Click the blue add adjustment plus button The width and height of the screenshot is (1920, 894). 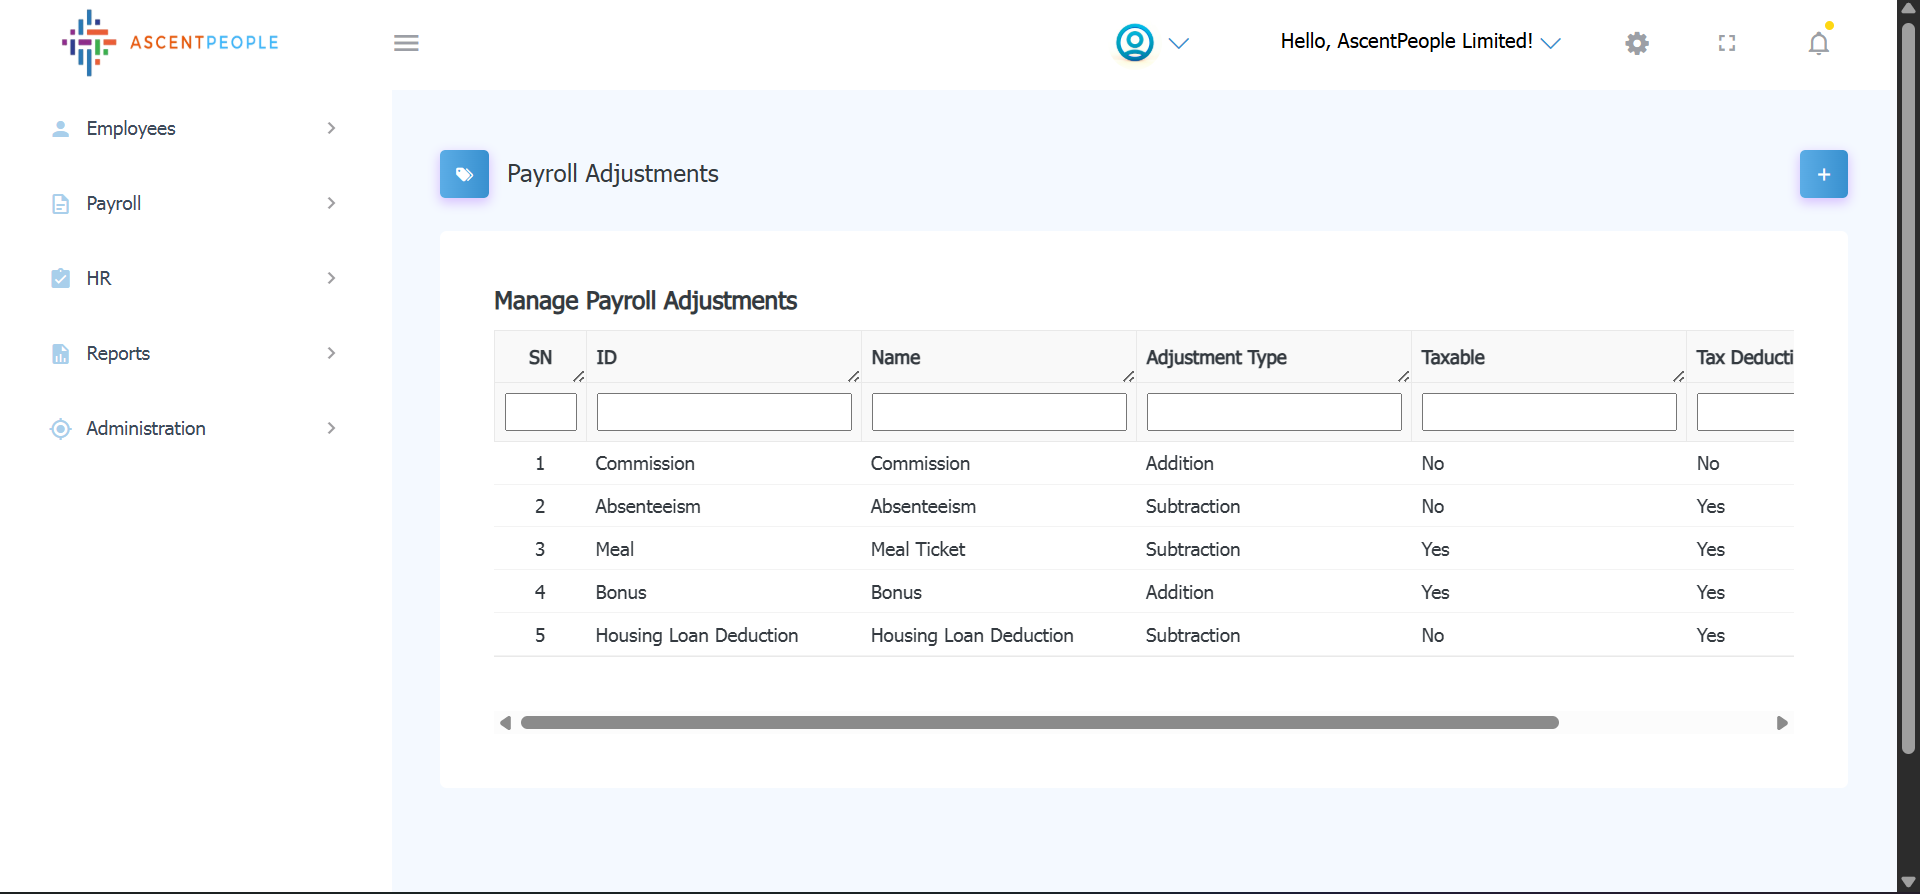[x=1823, y=174]
